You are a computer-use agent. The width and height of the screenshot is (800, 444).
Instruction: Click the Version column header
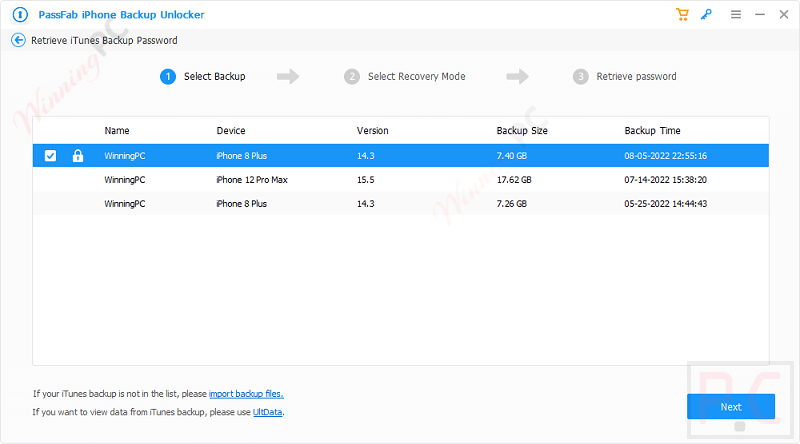(x=372, y=131)
